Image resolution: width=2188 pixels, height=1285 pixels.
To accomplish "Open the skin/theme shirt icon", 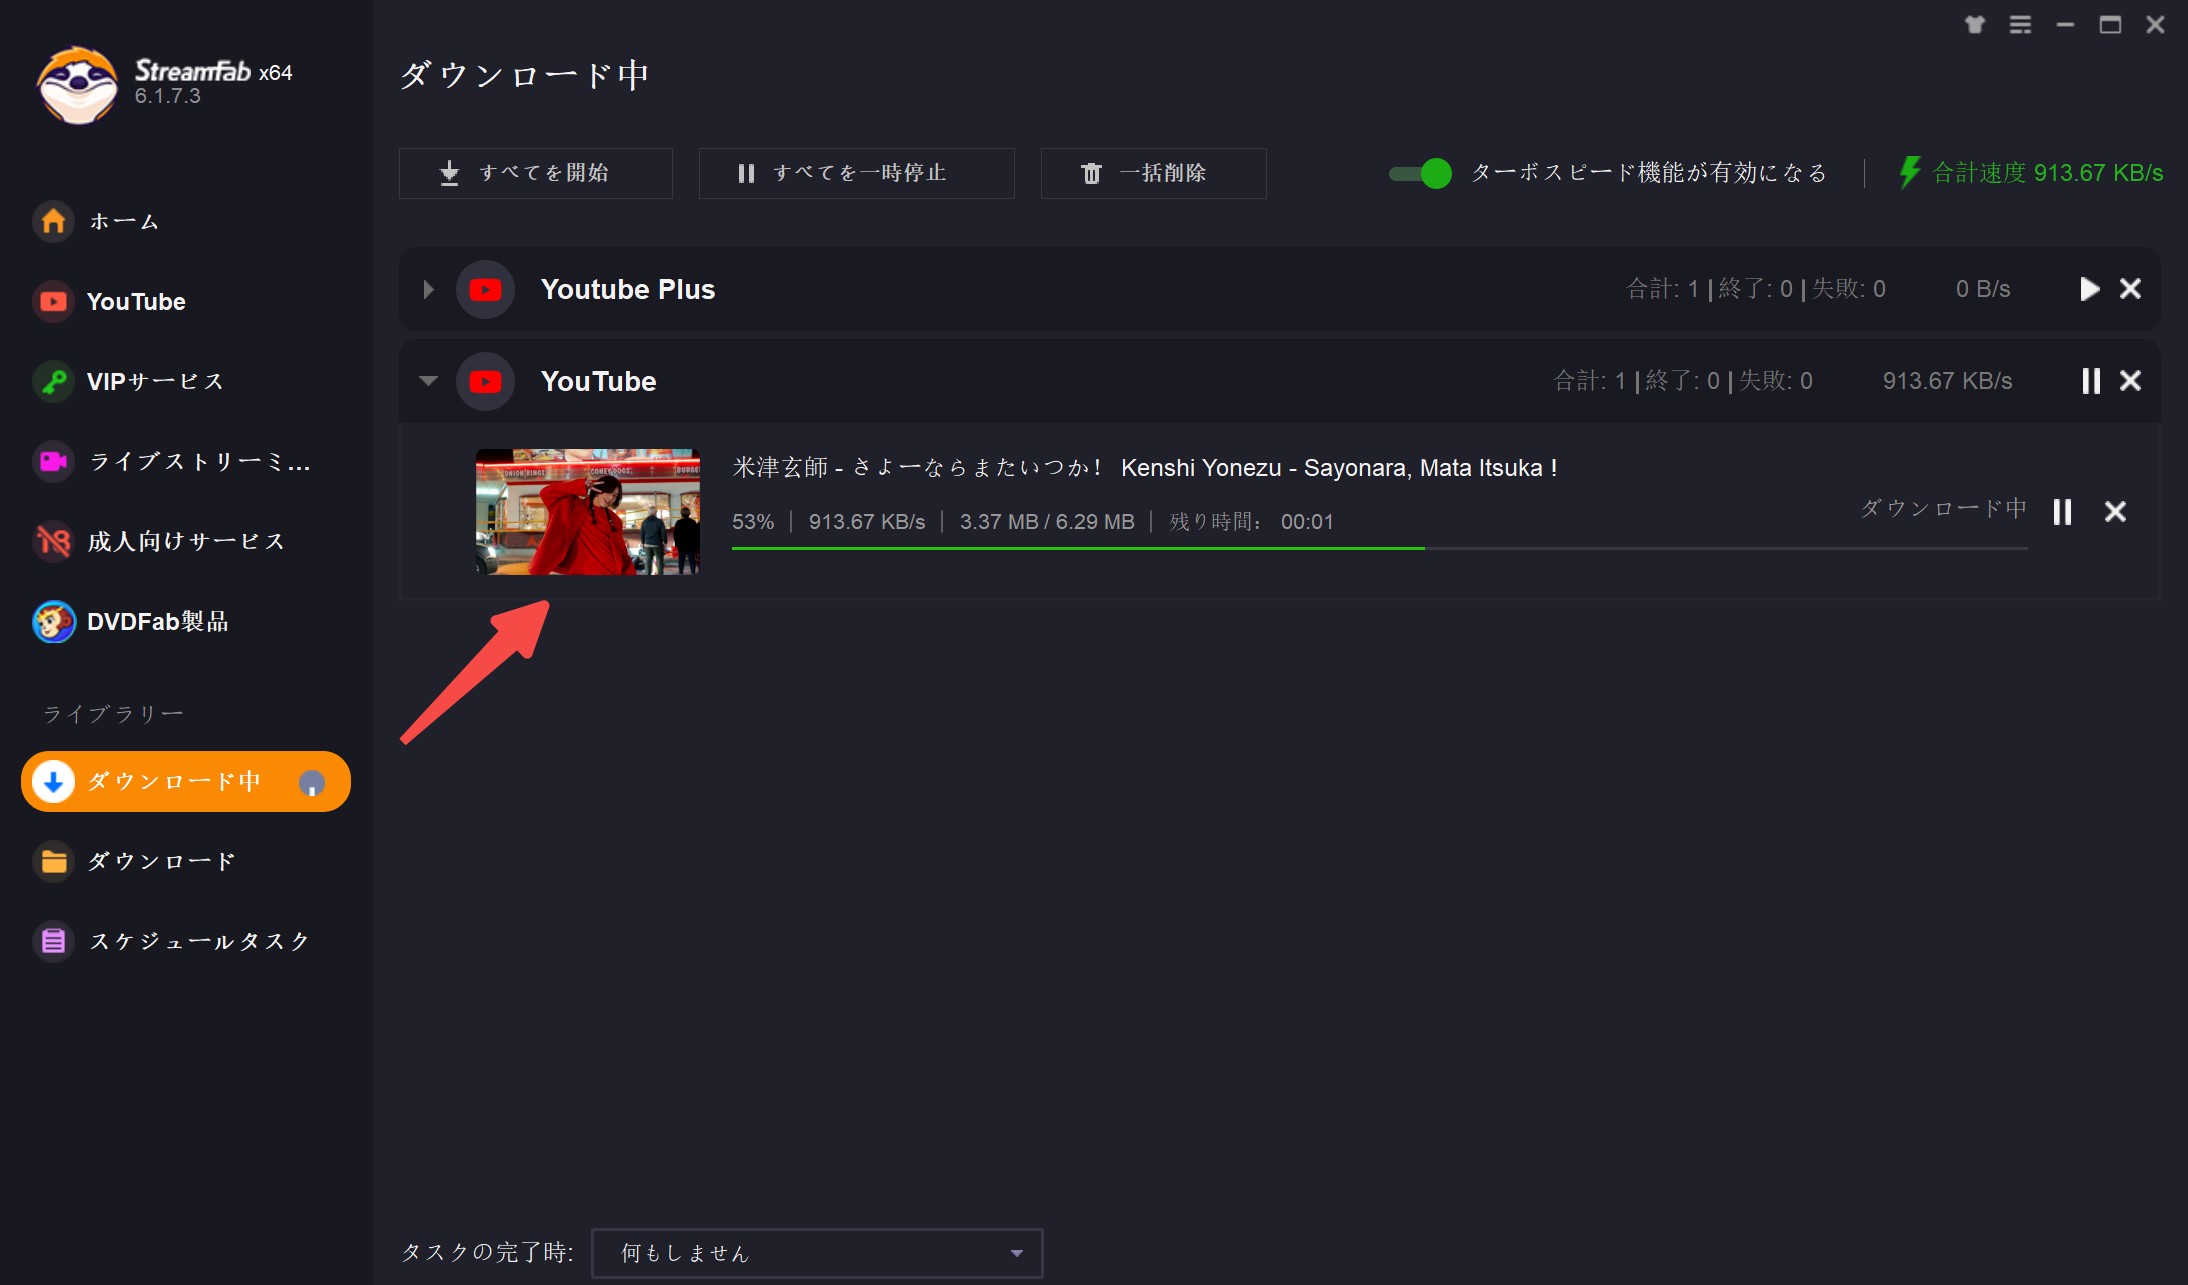I will point(1974,25).
